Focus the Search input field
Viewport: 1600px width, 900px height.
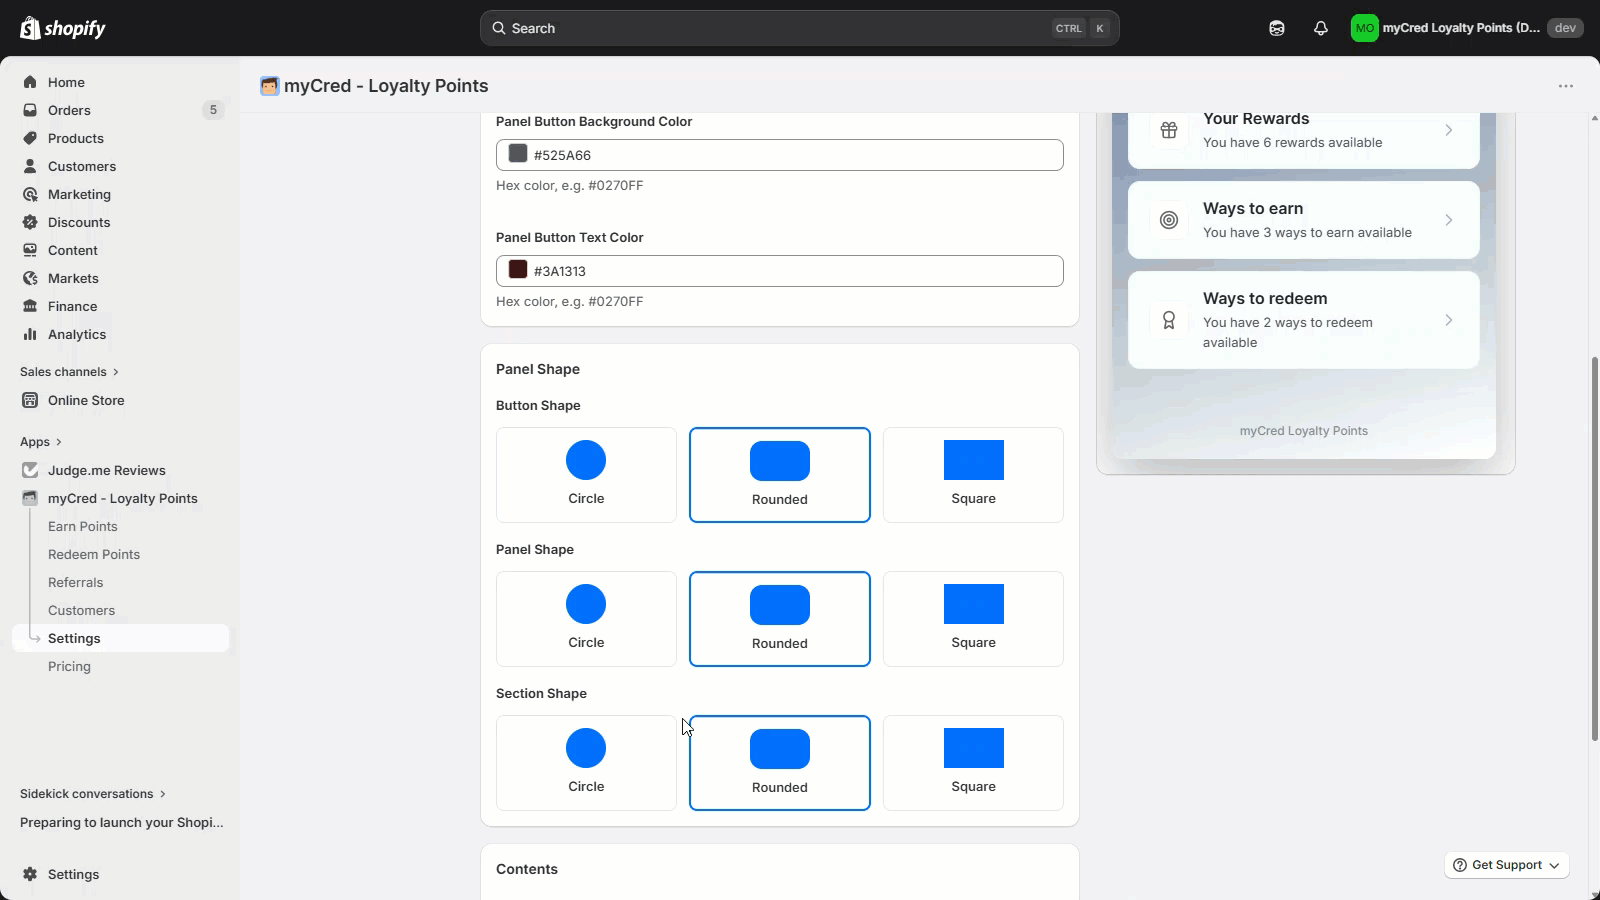click(x=780, y=28)
